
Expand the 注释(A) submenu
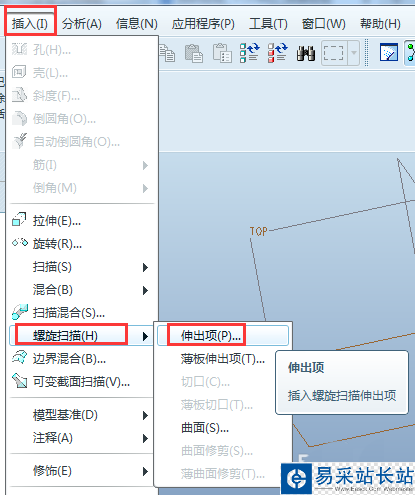pyautogui.click(x=82, y=438)
